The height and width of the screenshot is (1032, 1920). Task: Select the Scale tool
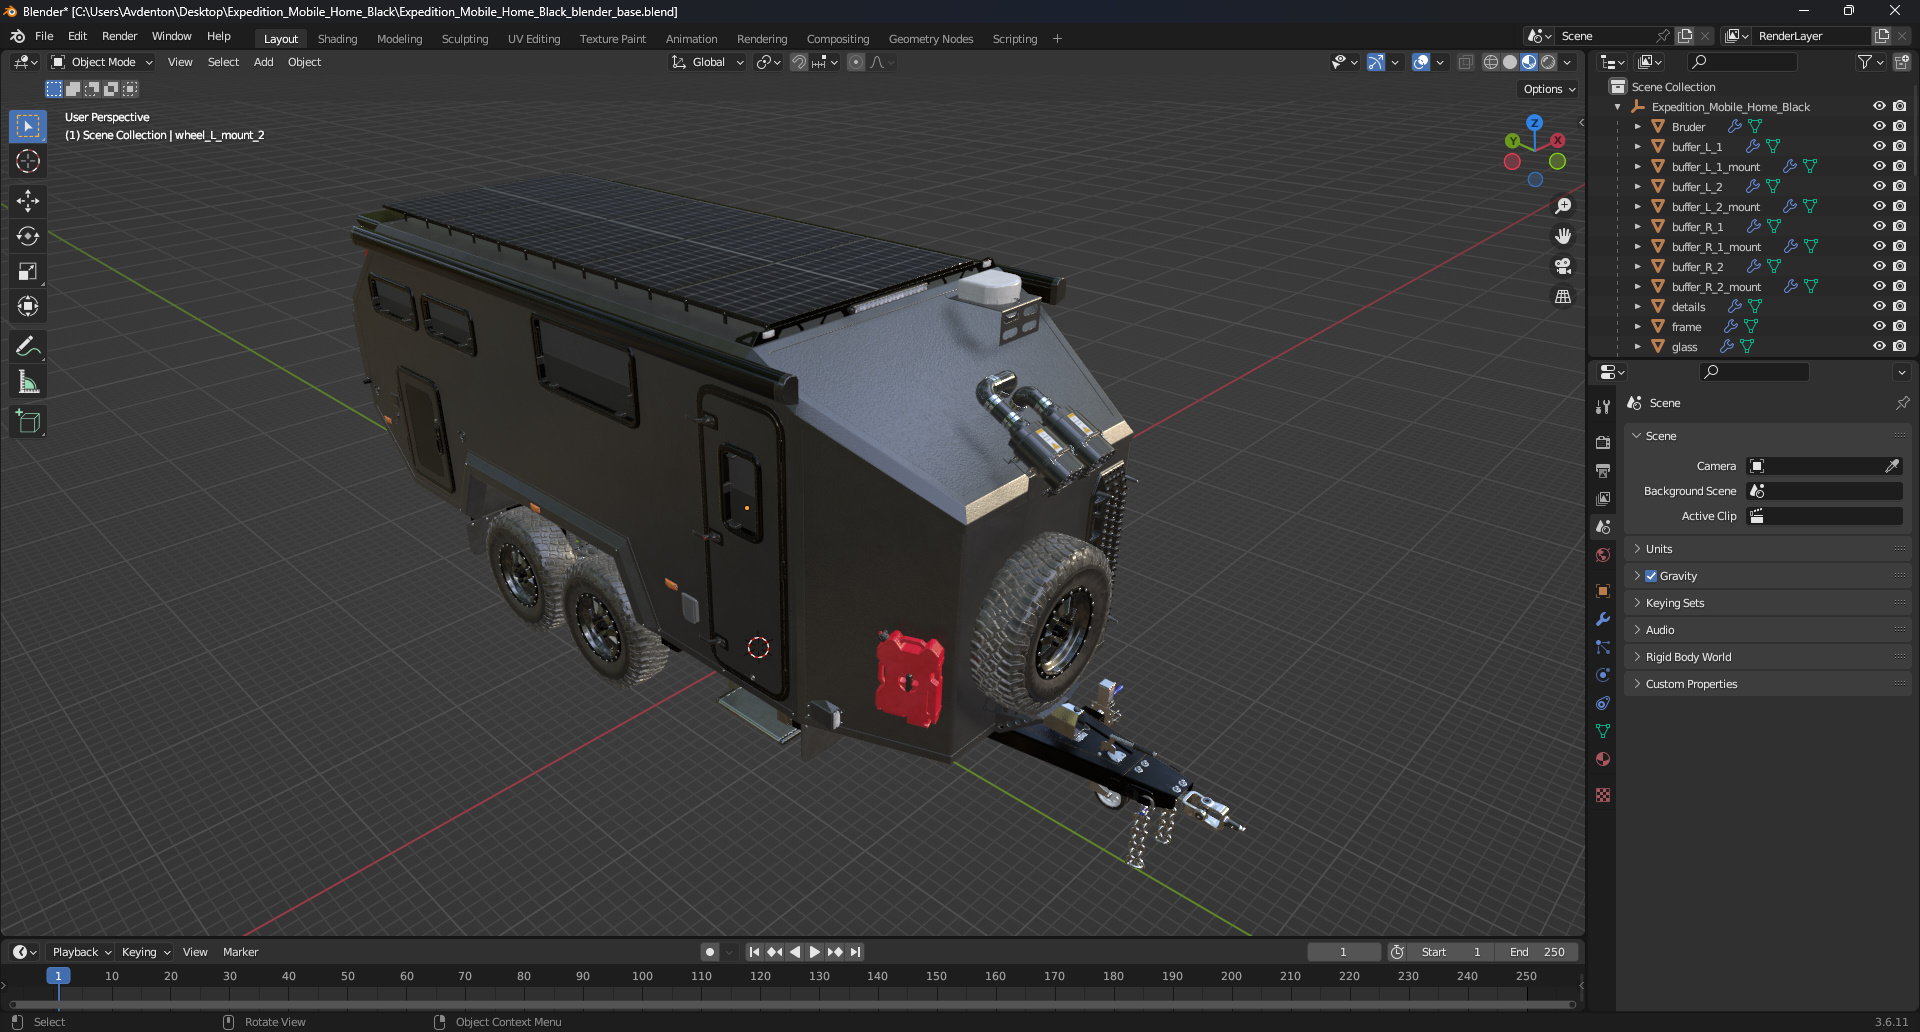pyautogui.click(x=28, y=271)
